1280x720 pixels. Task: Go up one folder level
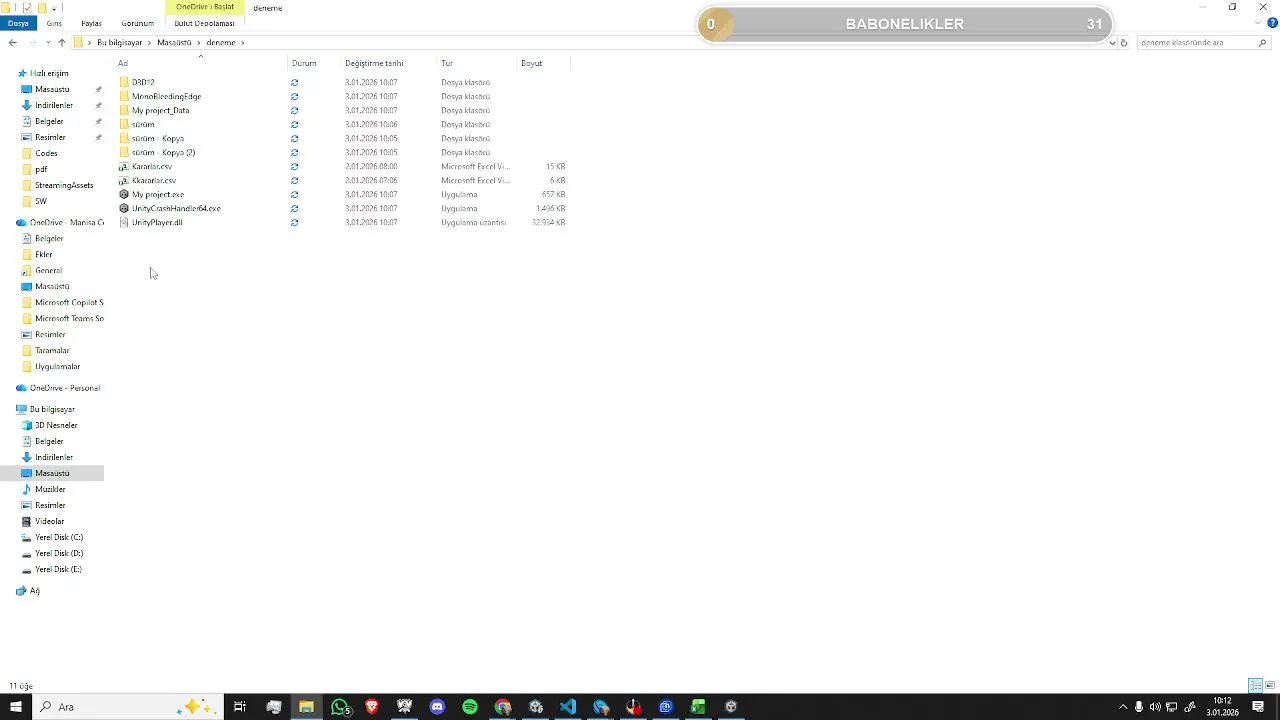[61, 43]
